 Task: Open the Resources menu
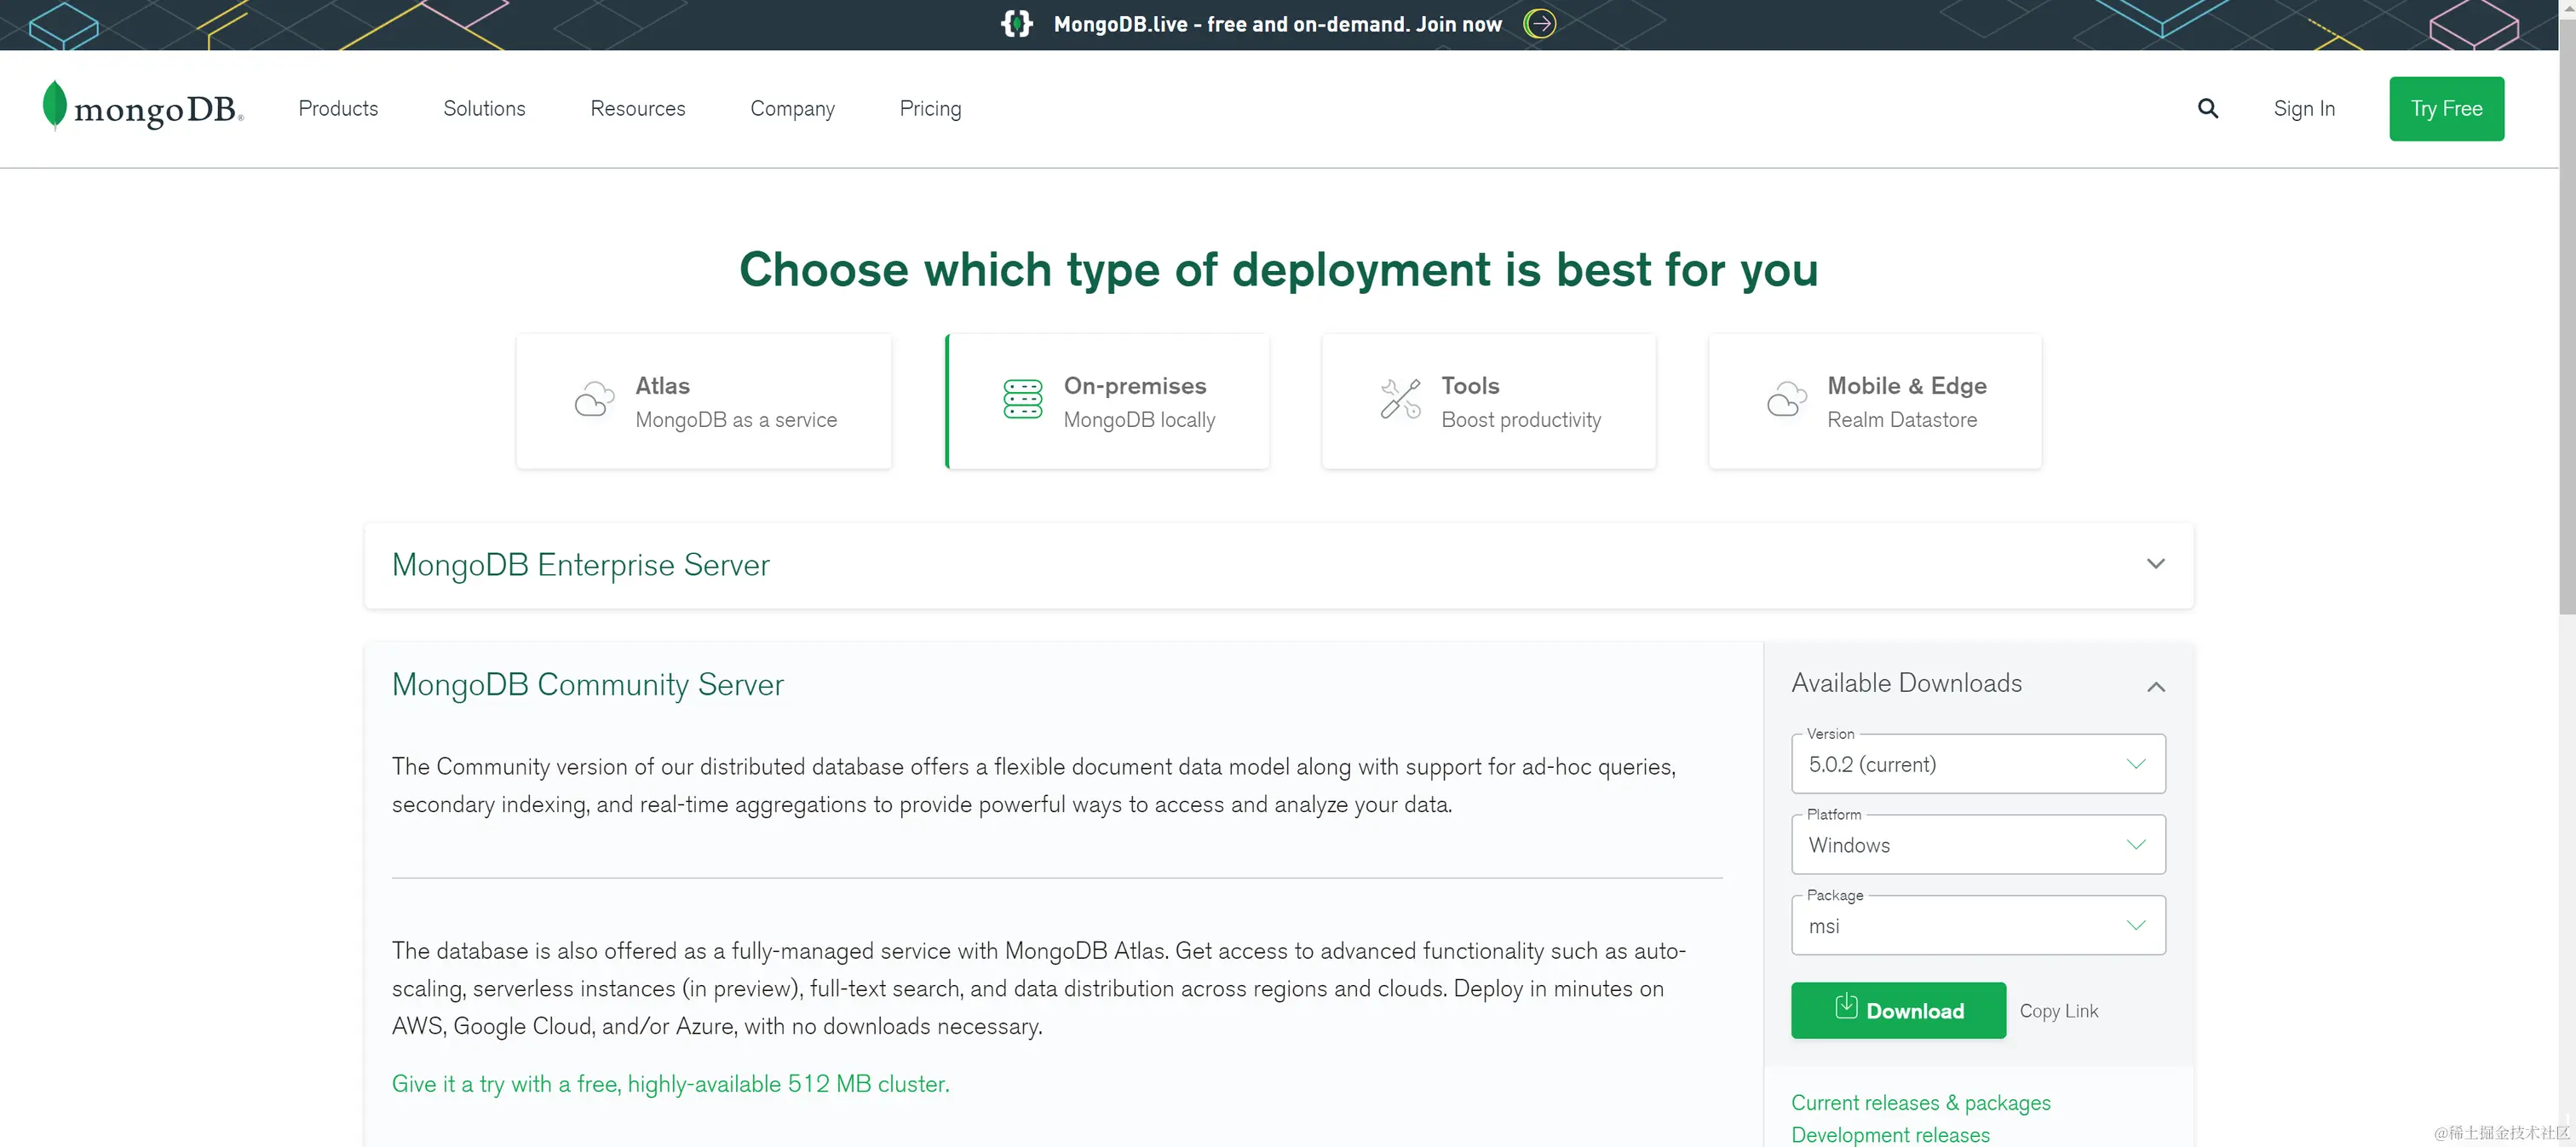pyautogui.click(x=637, y=109)
